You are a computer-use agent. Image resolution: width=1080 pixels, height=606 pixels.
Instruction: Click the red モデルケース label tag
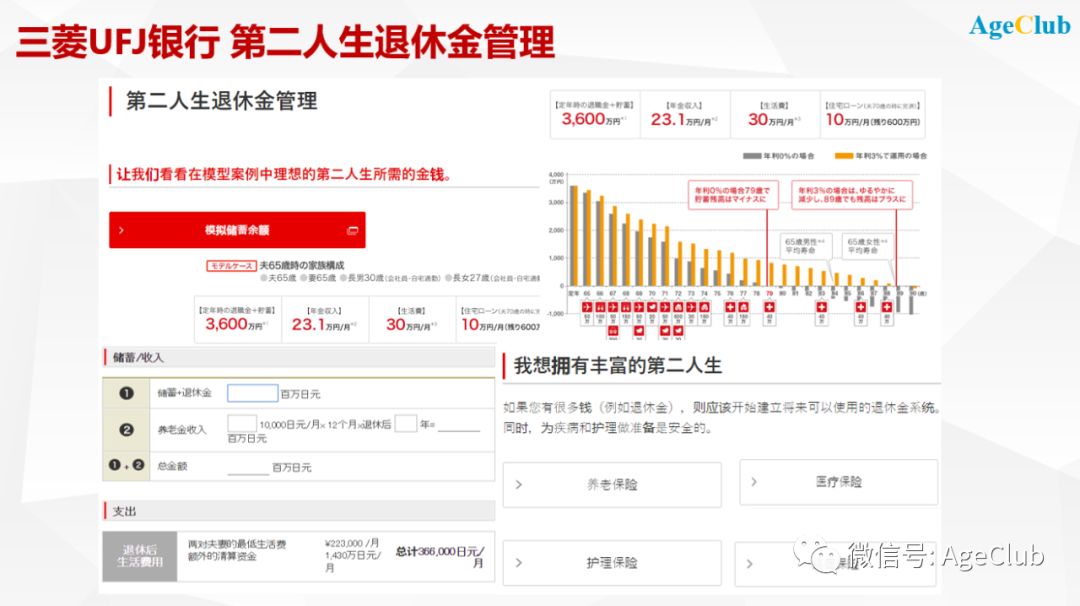pyautogui.click(x=231, y=266)
